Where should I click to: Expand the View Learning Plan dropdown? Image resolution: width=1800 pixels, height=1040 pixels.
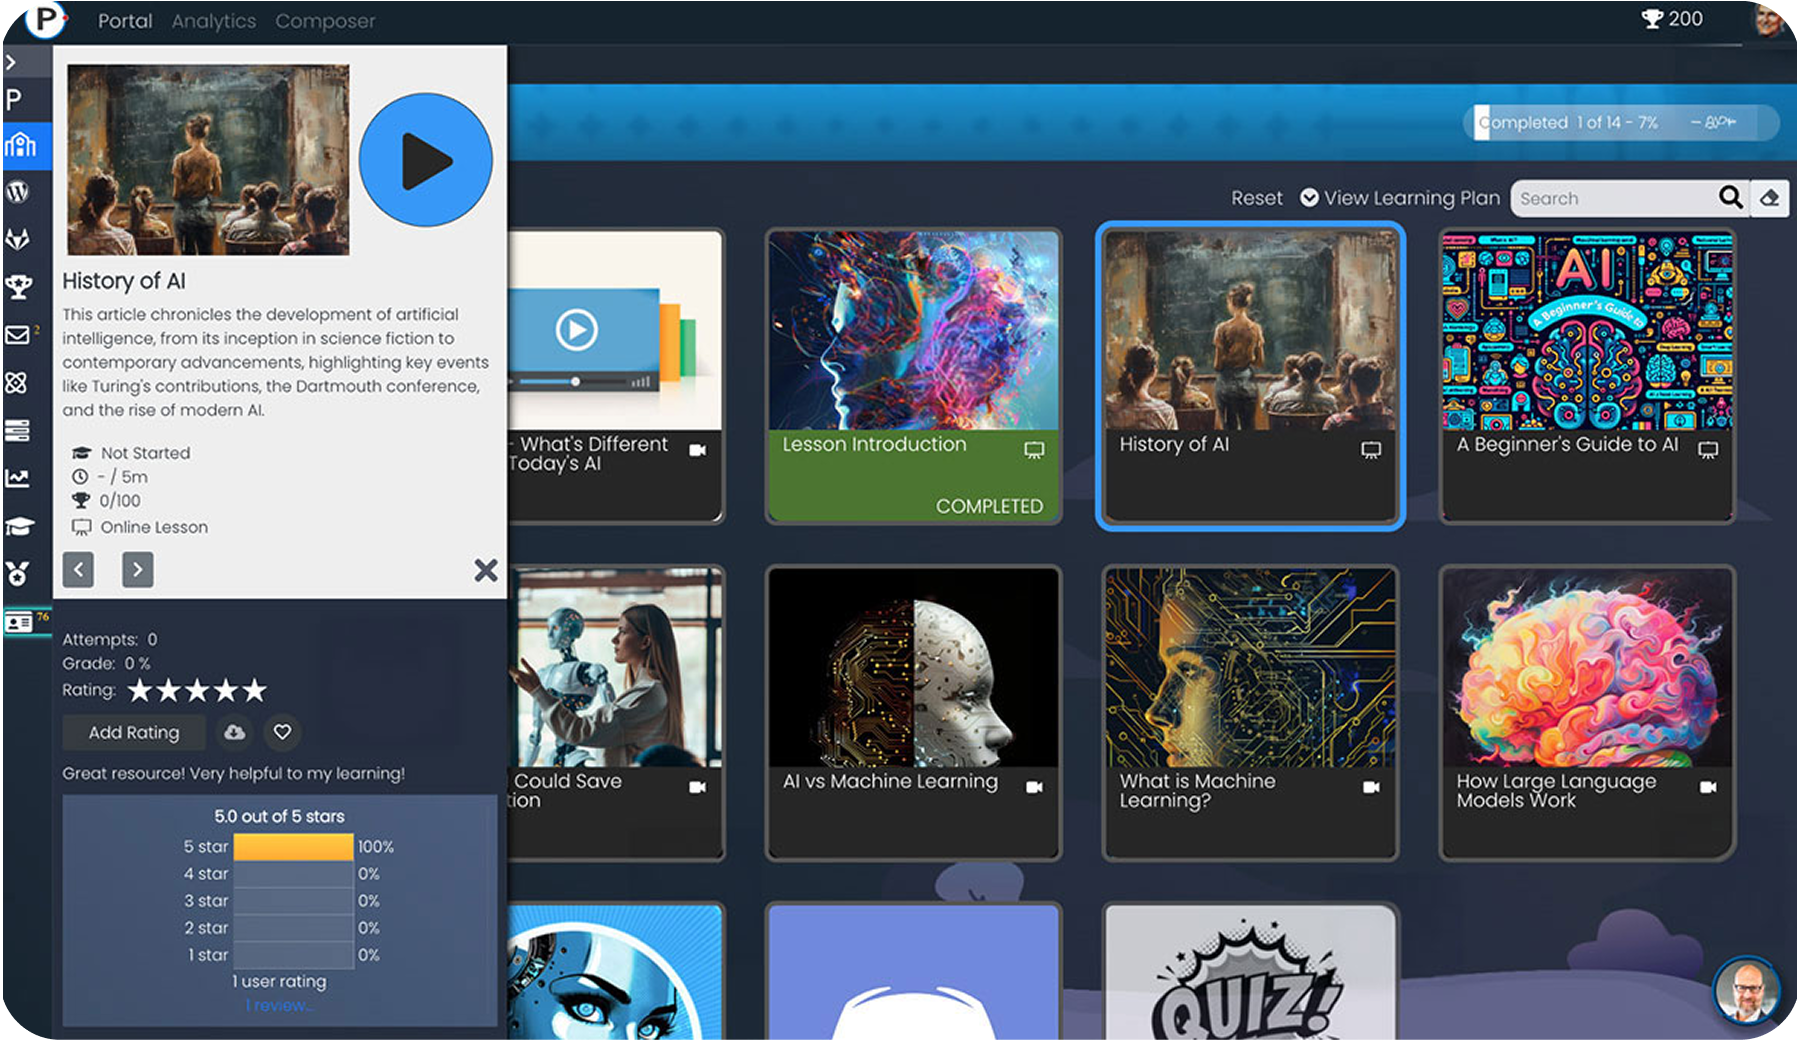click(1400, 198)
